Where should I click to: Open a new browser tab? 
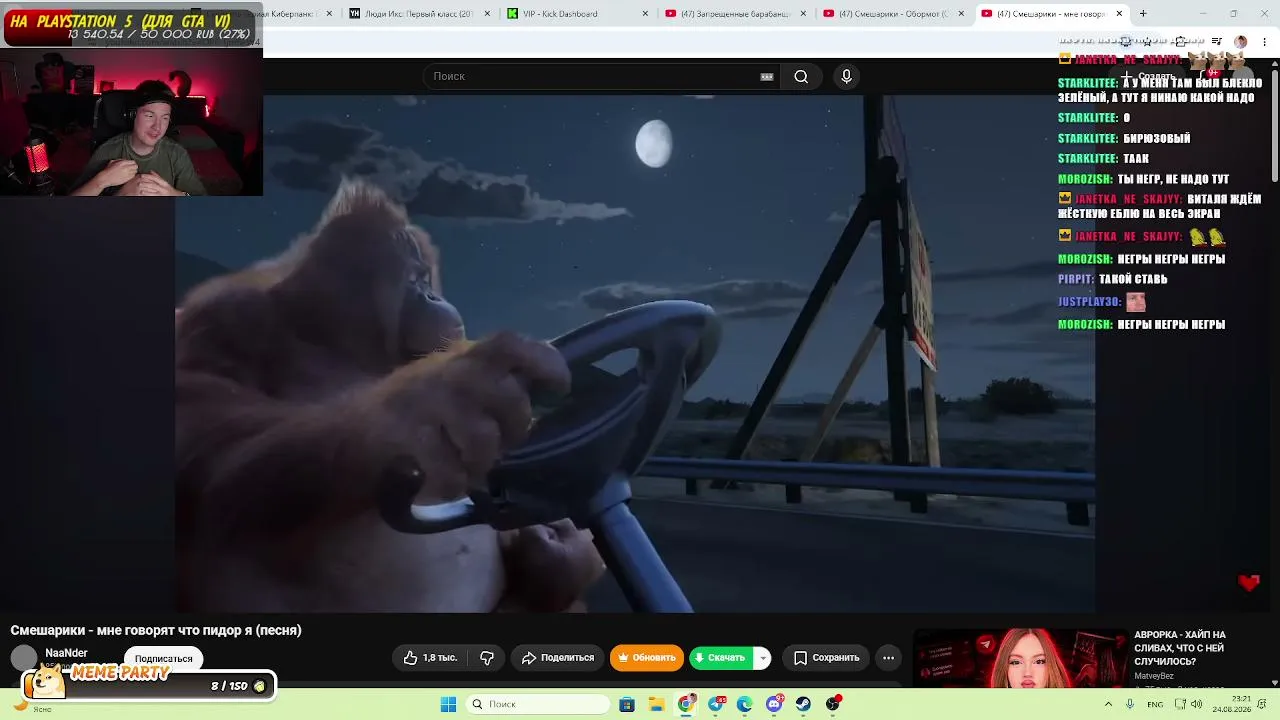1143,14
